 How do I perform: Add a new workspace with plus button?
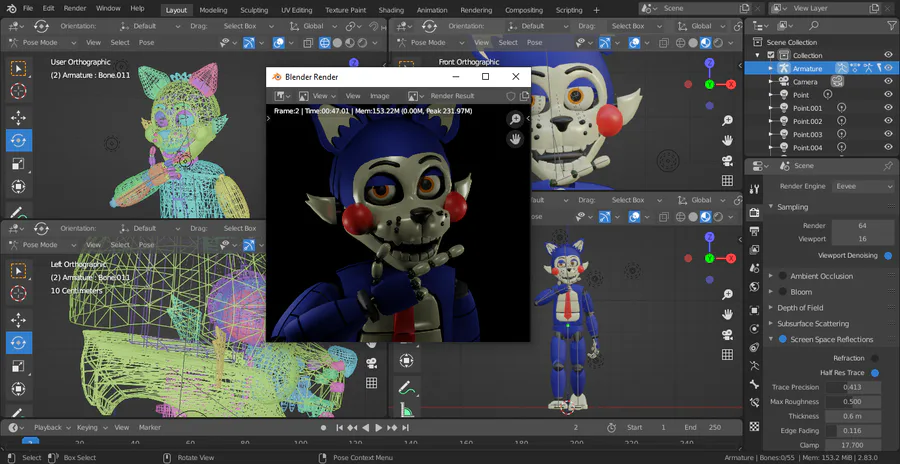[596, 10]
